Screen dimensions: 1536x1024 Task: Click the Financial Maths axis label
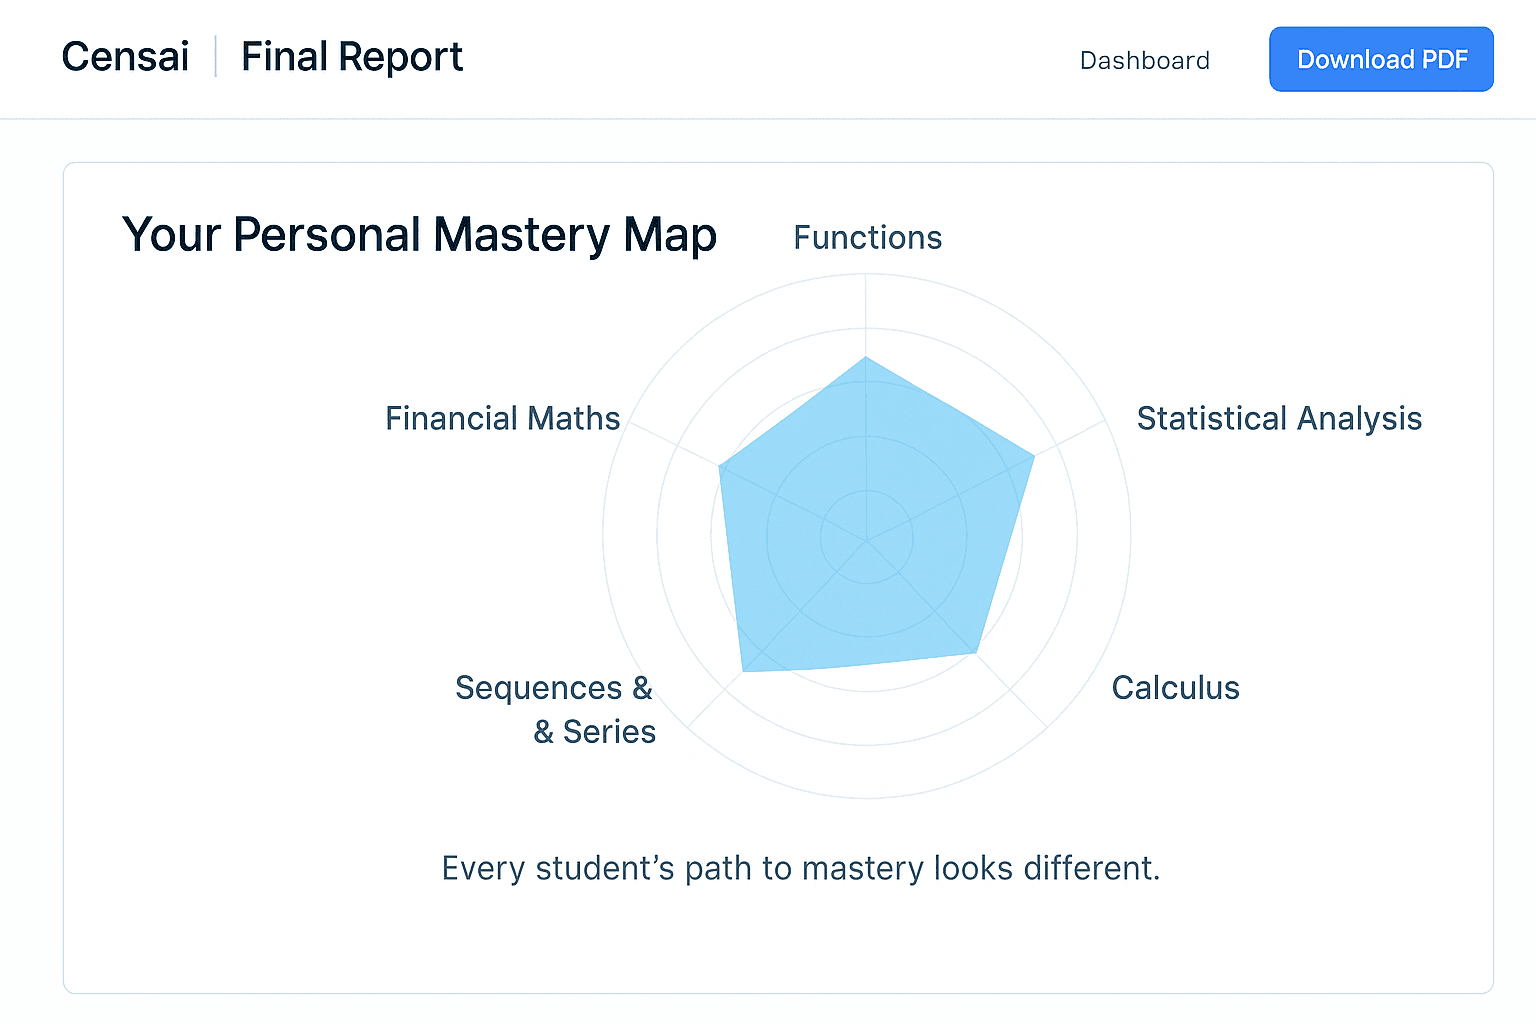click(x=502, y=418)
